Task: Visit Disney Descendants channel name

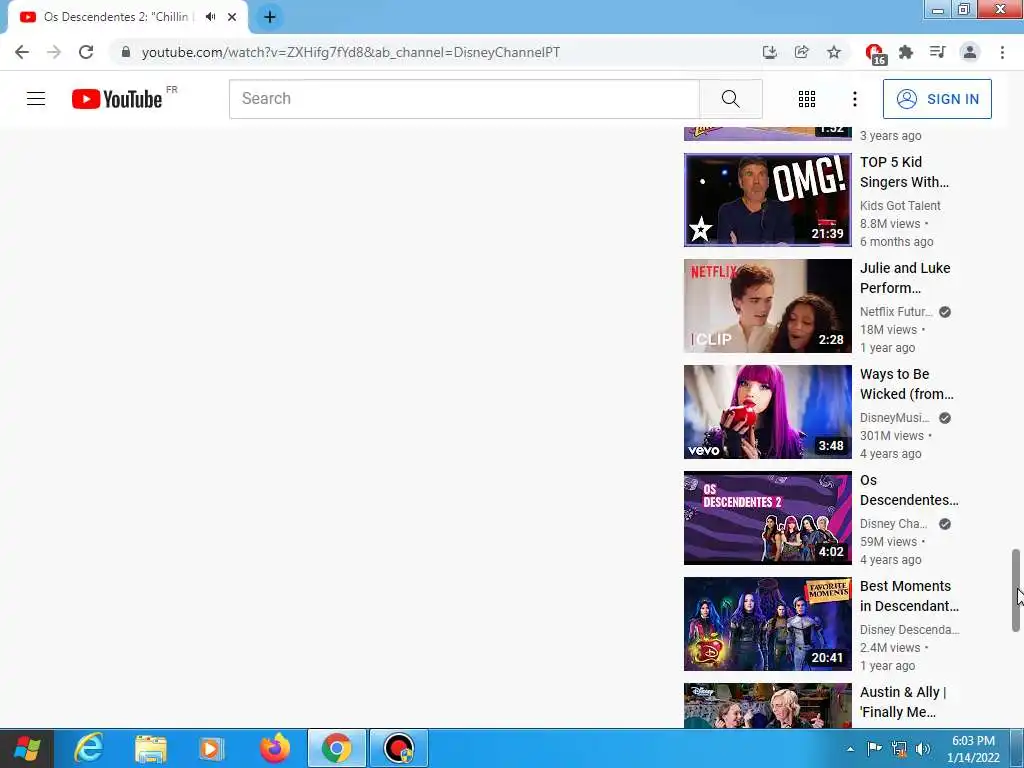Action: tap(909, 630)
